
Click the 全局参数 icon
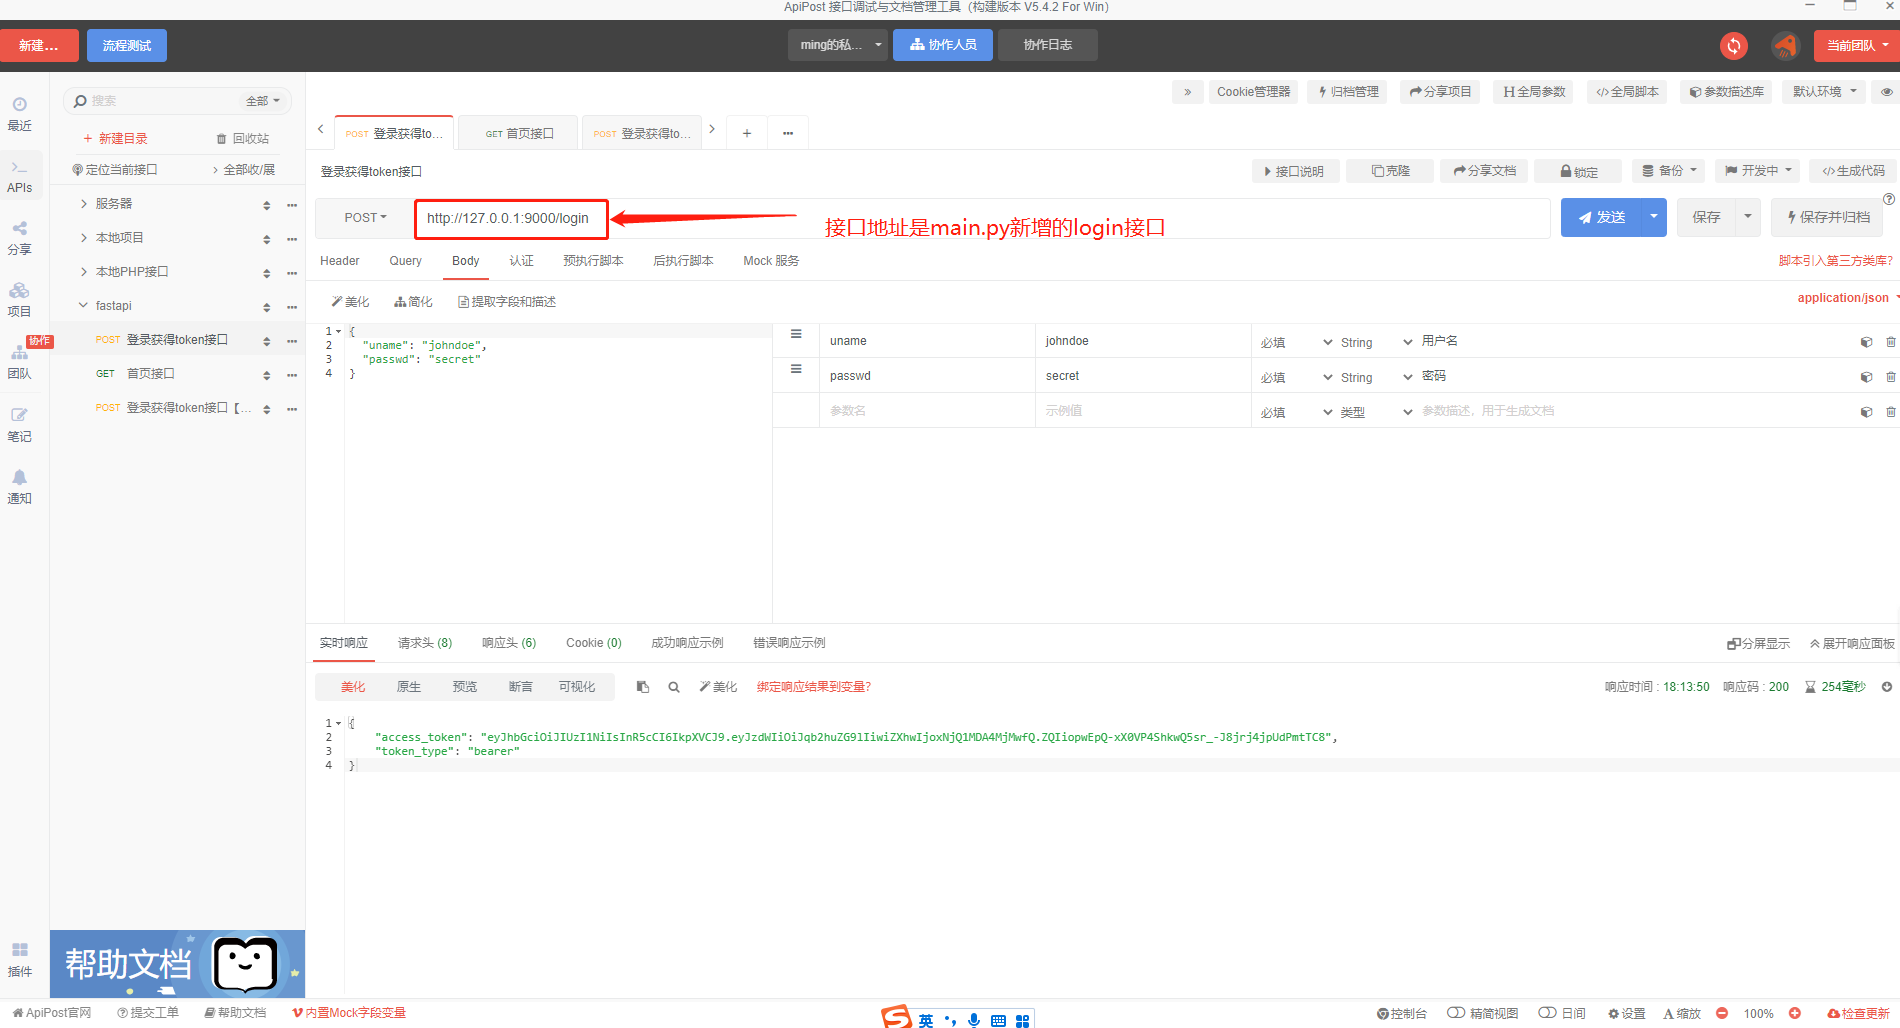pos(1532,91)
